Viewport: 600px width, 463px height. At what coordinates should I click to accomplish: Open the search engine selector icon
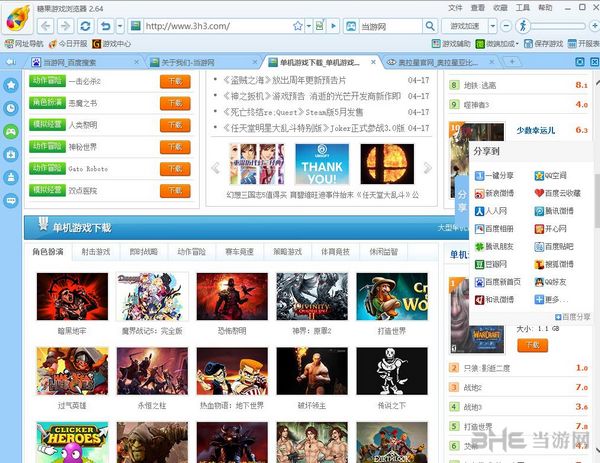tap(351, 26)
